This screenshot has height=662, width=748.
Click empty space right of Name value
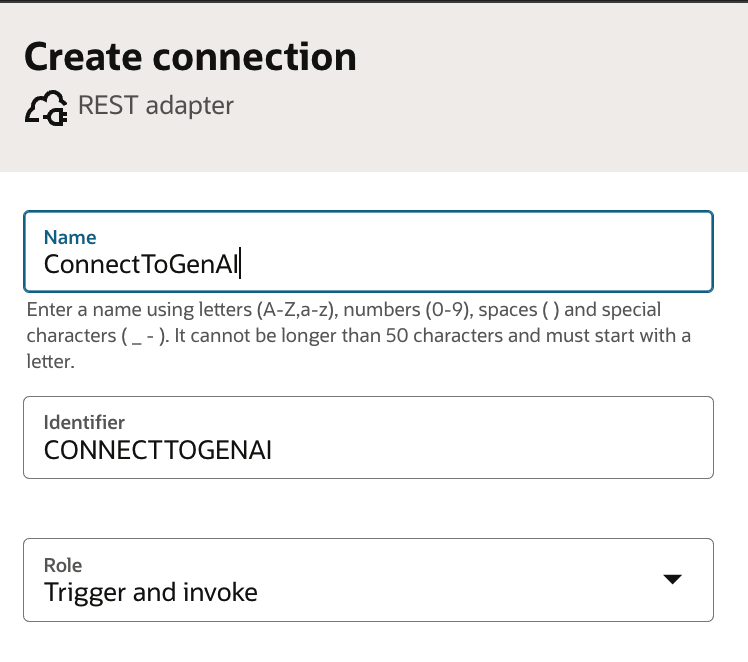480,264
